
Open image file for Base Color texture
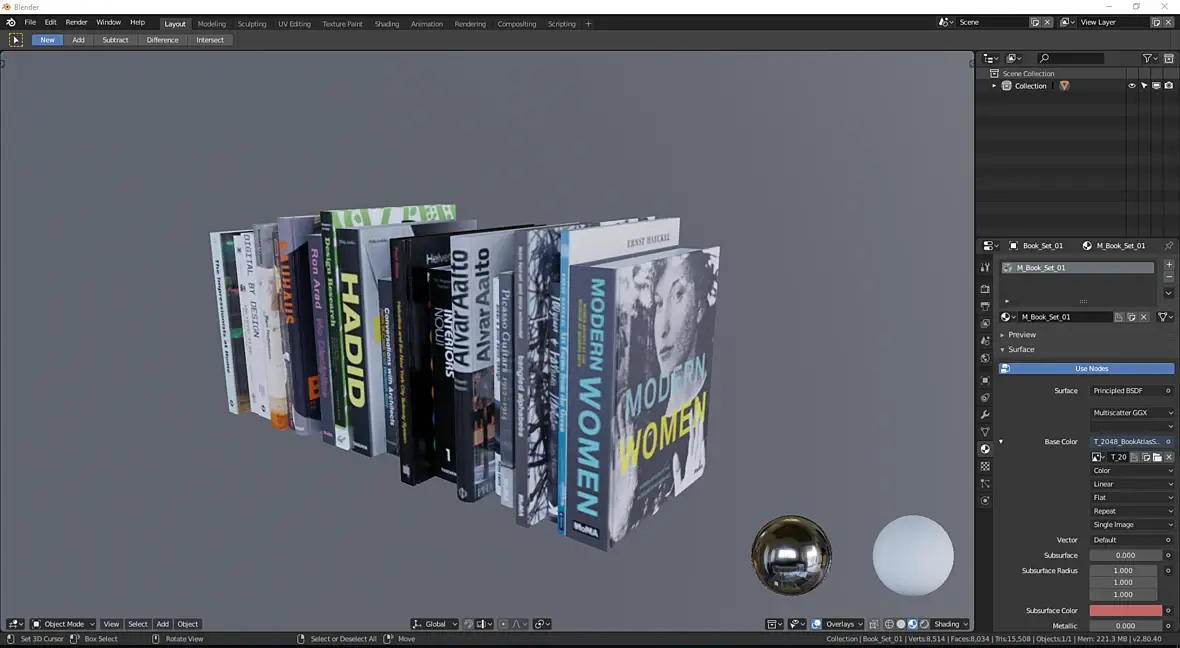1157,457
